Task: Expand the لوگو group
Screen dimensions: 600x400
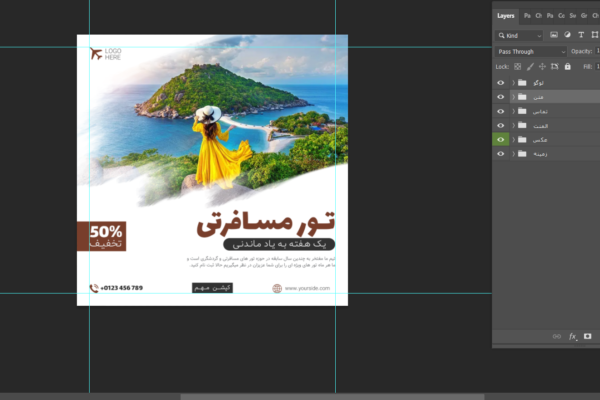Action: click(x=514, y=83)
